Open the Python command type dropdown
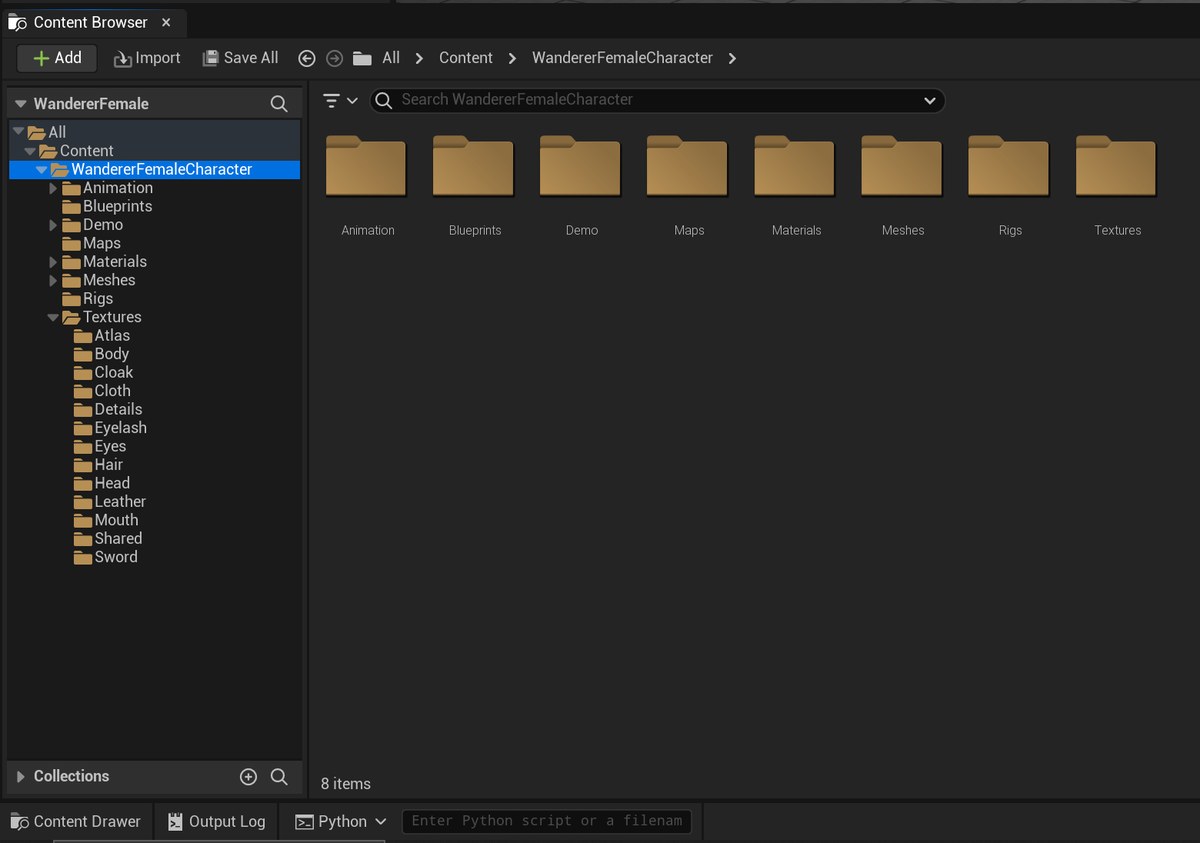 [x=340, y=821]
